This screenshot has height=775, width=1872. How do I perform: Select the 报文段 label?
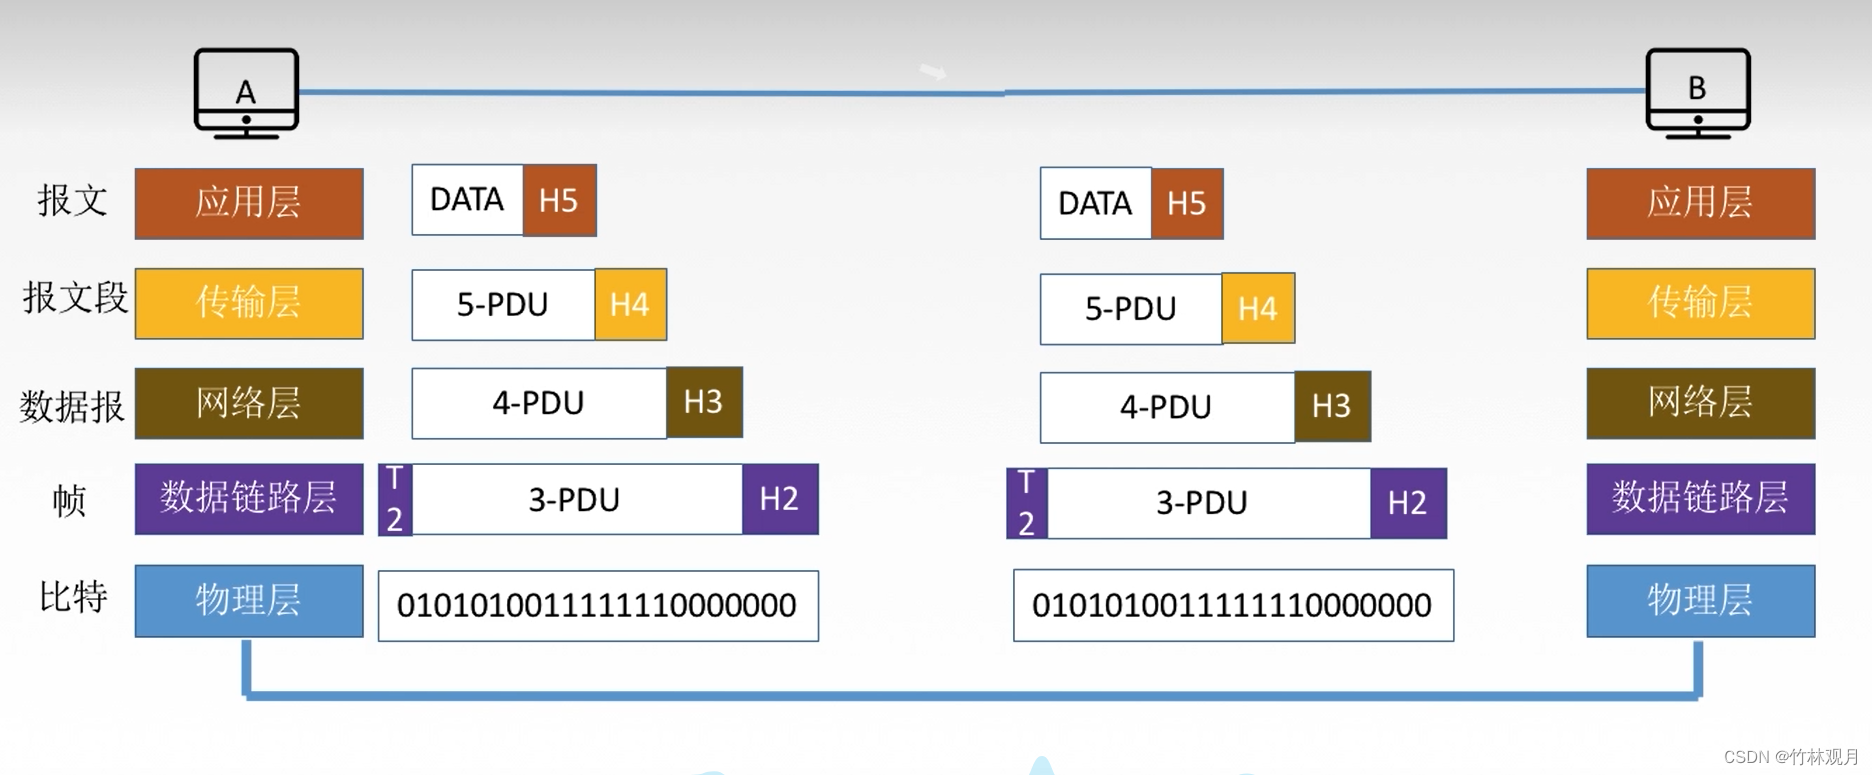pyautogui.click(x=76, y=298)
